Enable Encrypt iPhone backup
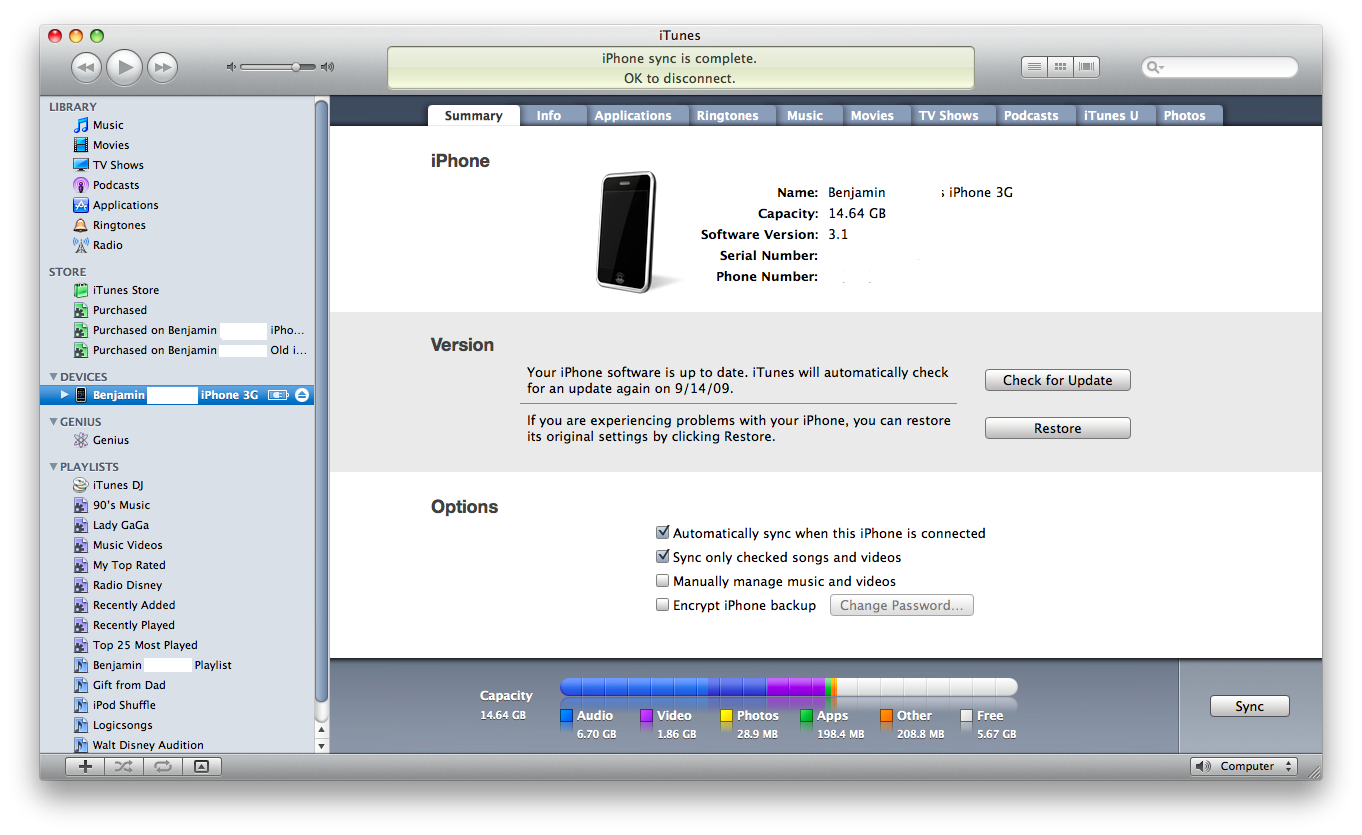This screenshot has height=835, width=1362. 662,605
